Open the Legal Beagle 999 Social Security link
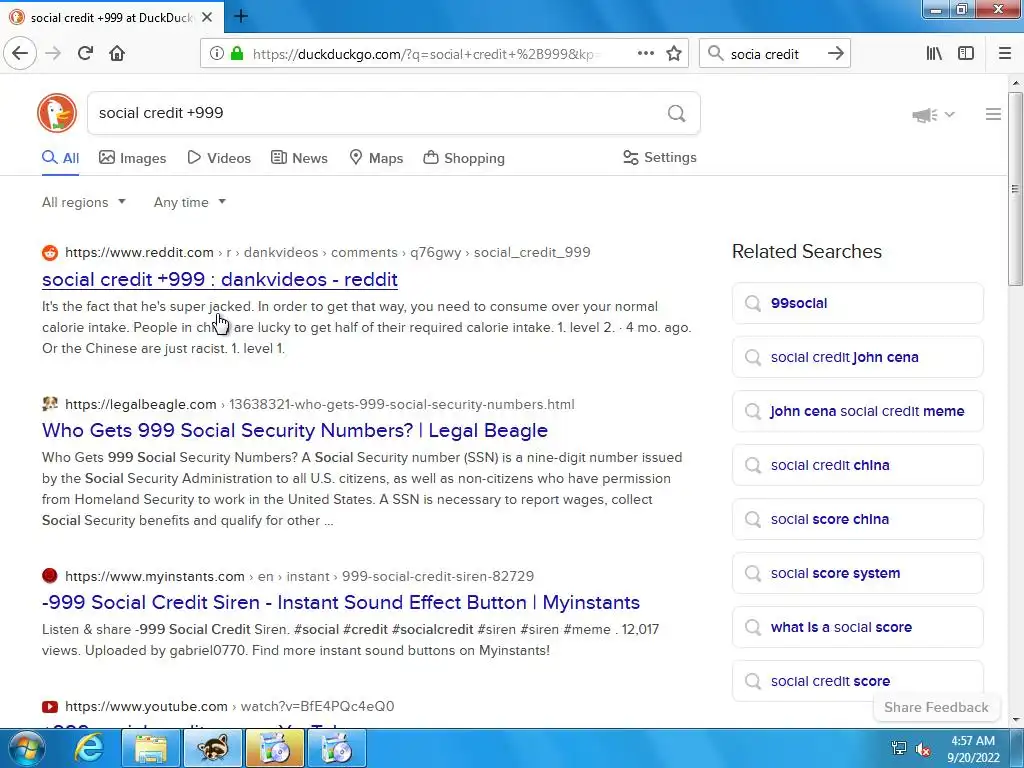 (295, 430)
